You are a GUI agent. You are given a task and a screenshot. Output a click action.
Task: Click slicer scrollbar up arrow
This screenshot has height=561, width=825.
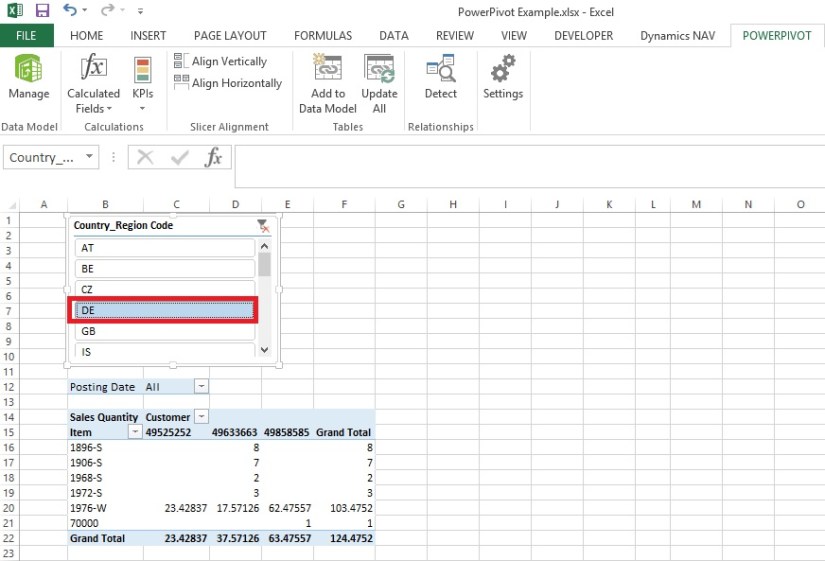click(264, 246)
